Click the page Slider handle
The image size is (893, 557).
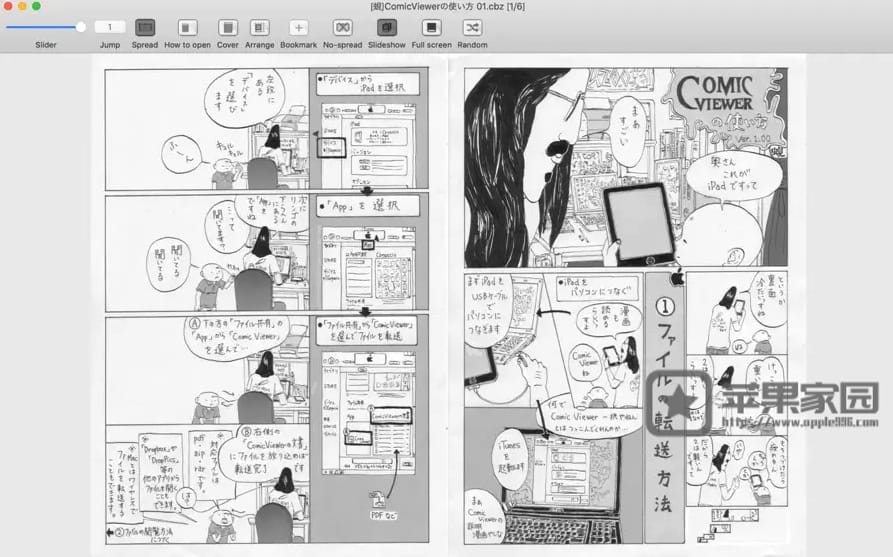pyautogui.click(x=80, y=27)
